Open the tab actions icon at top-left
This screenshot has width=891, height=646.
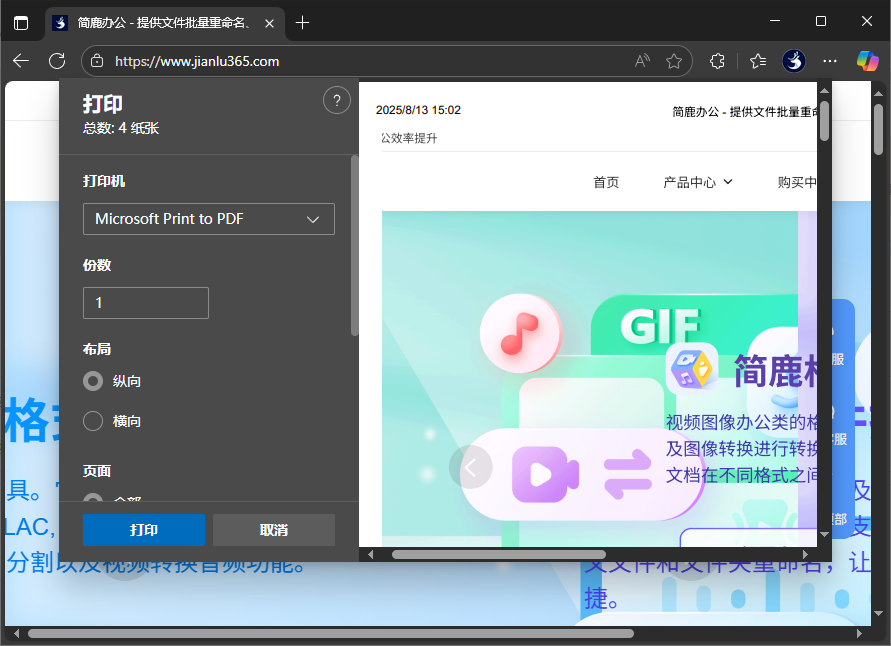click(21, 21)
